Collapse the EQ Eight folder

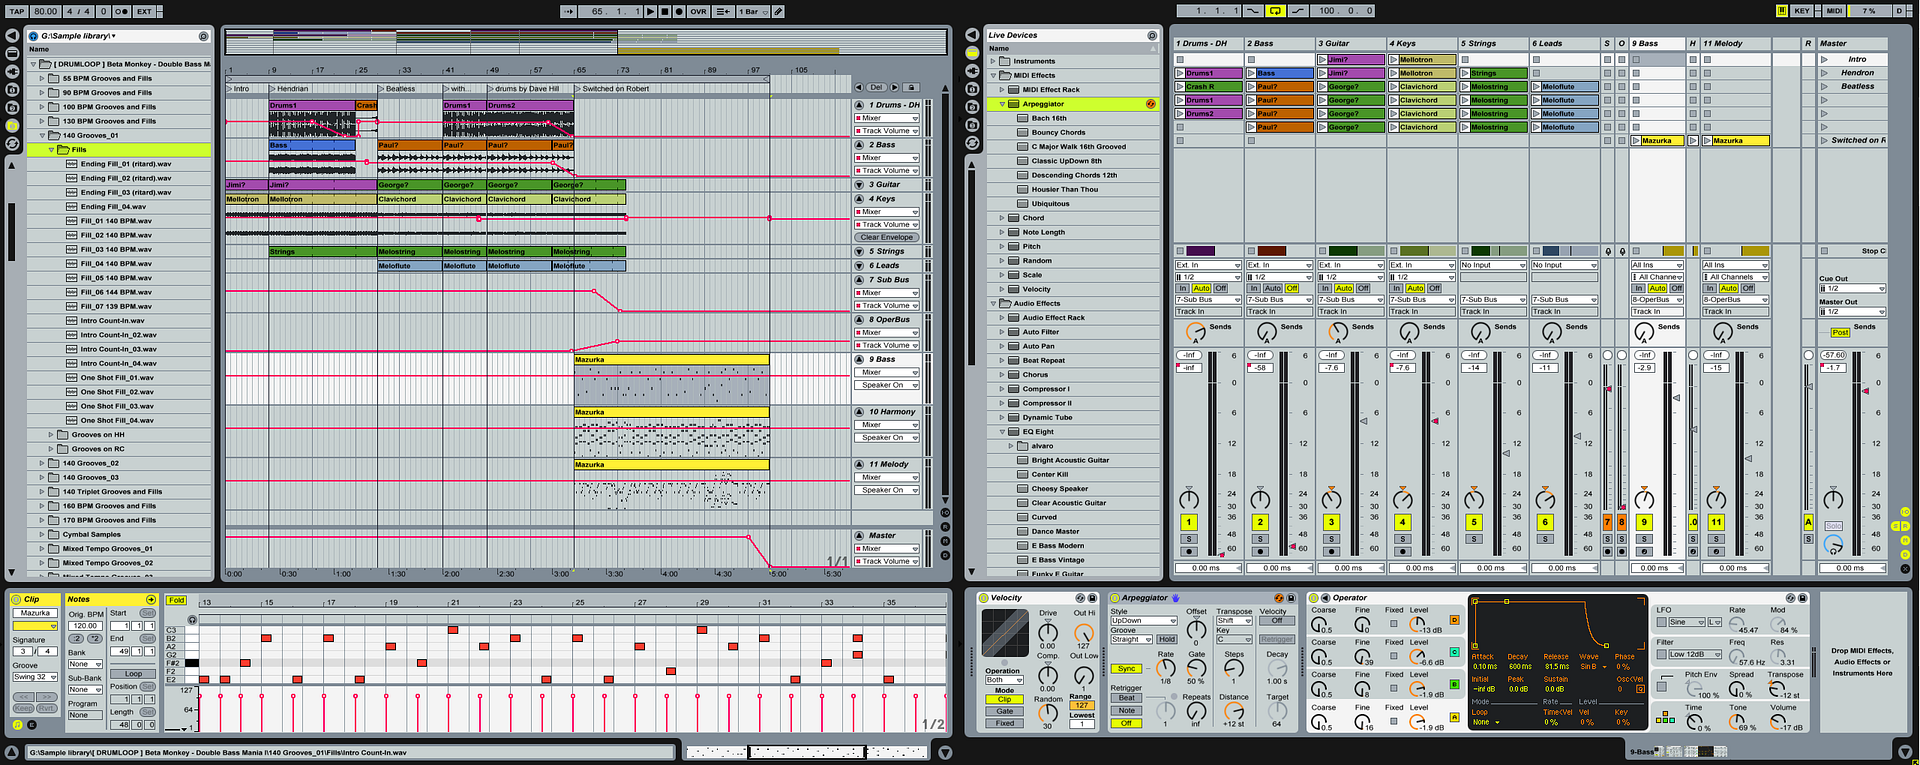tap(1003, 432)
